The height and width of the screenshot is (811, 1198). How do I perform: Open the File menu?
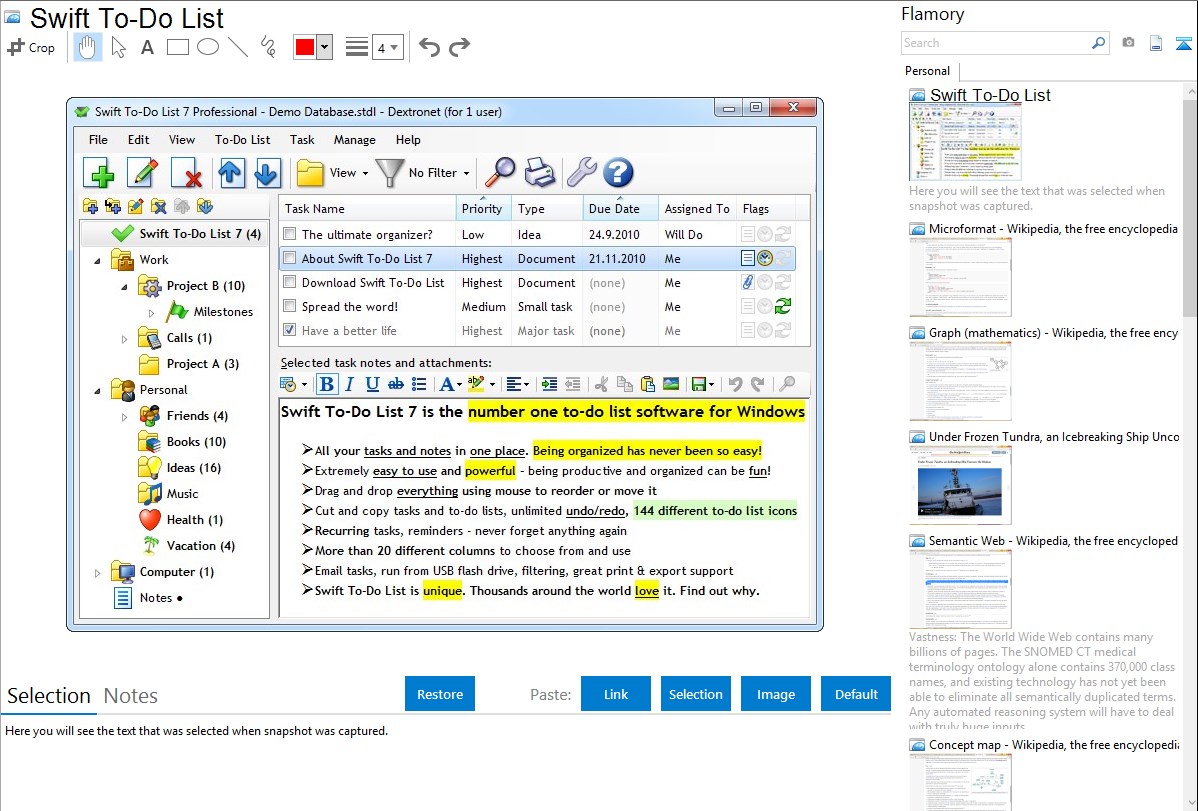[x=98, y=140]
